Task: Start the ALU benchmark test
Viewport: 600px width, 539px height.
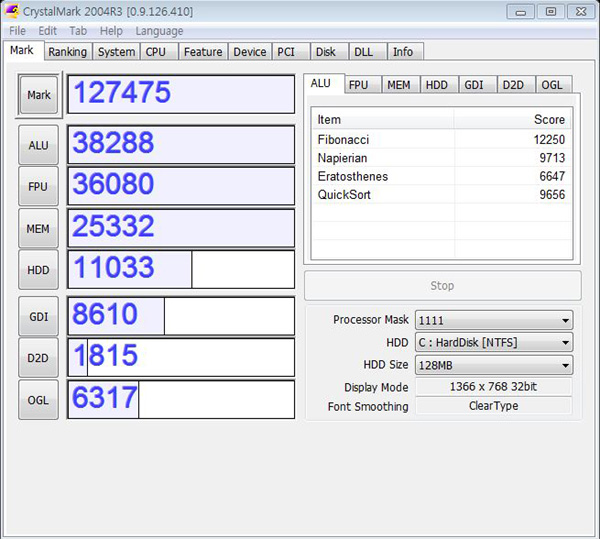Action: [38, 145]
